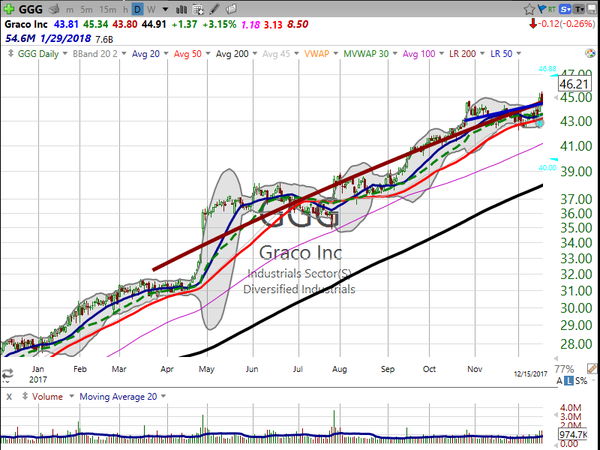600x450 pixels.
Task: Open the print chart icon
Action: 54,9
